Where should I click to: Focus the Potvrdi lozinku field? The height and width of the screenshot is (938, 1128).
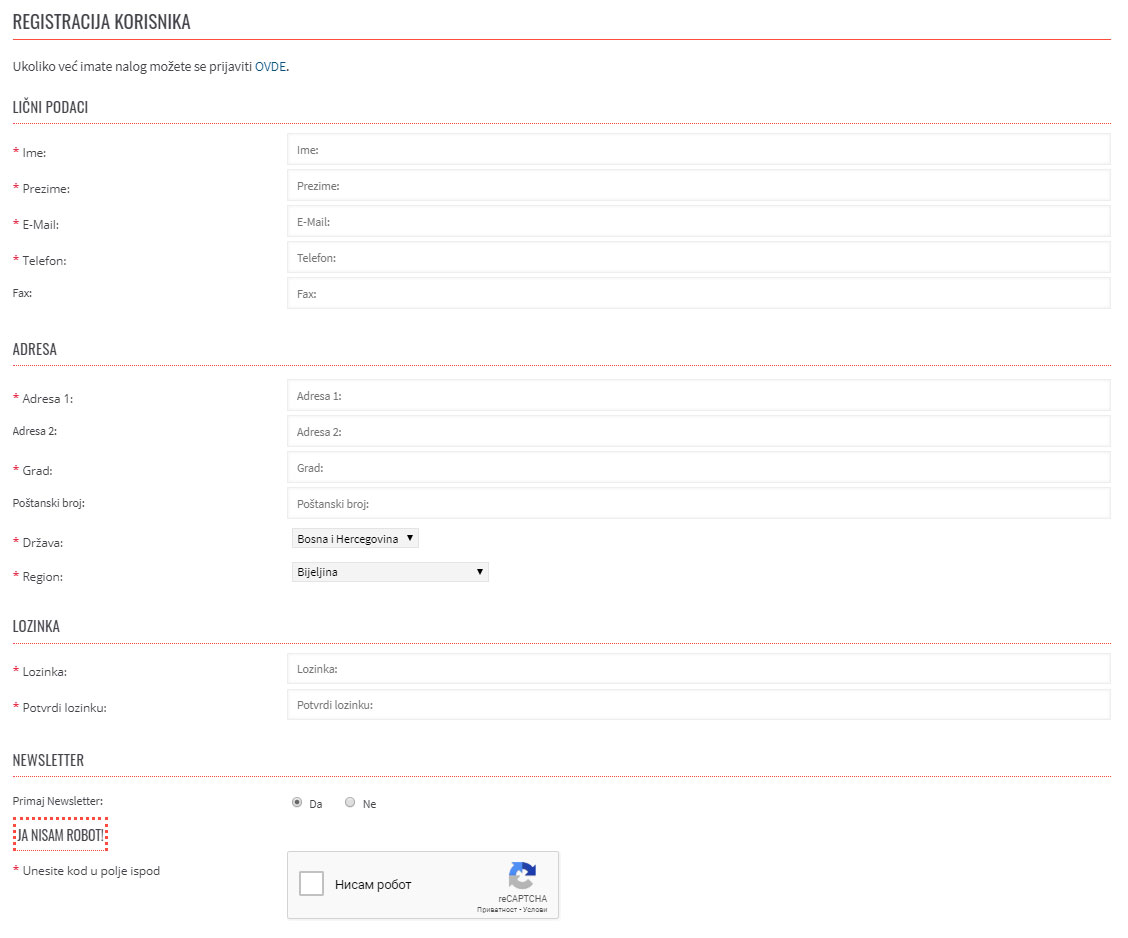pos(699,705)
